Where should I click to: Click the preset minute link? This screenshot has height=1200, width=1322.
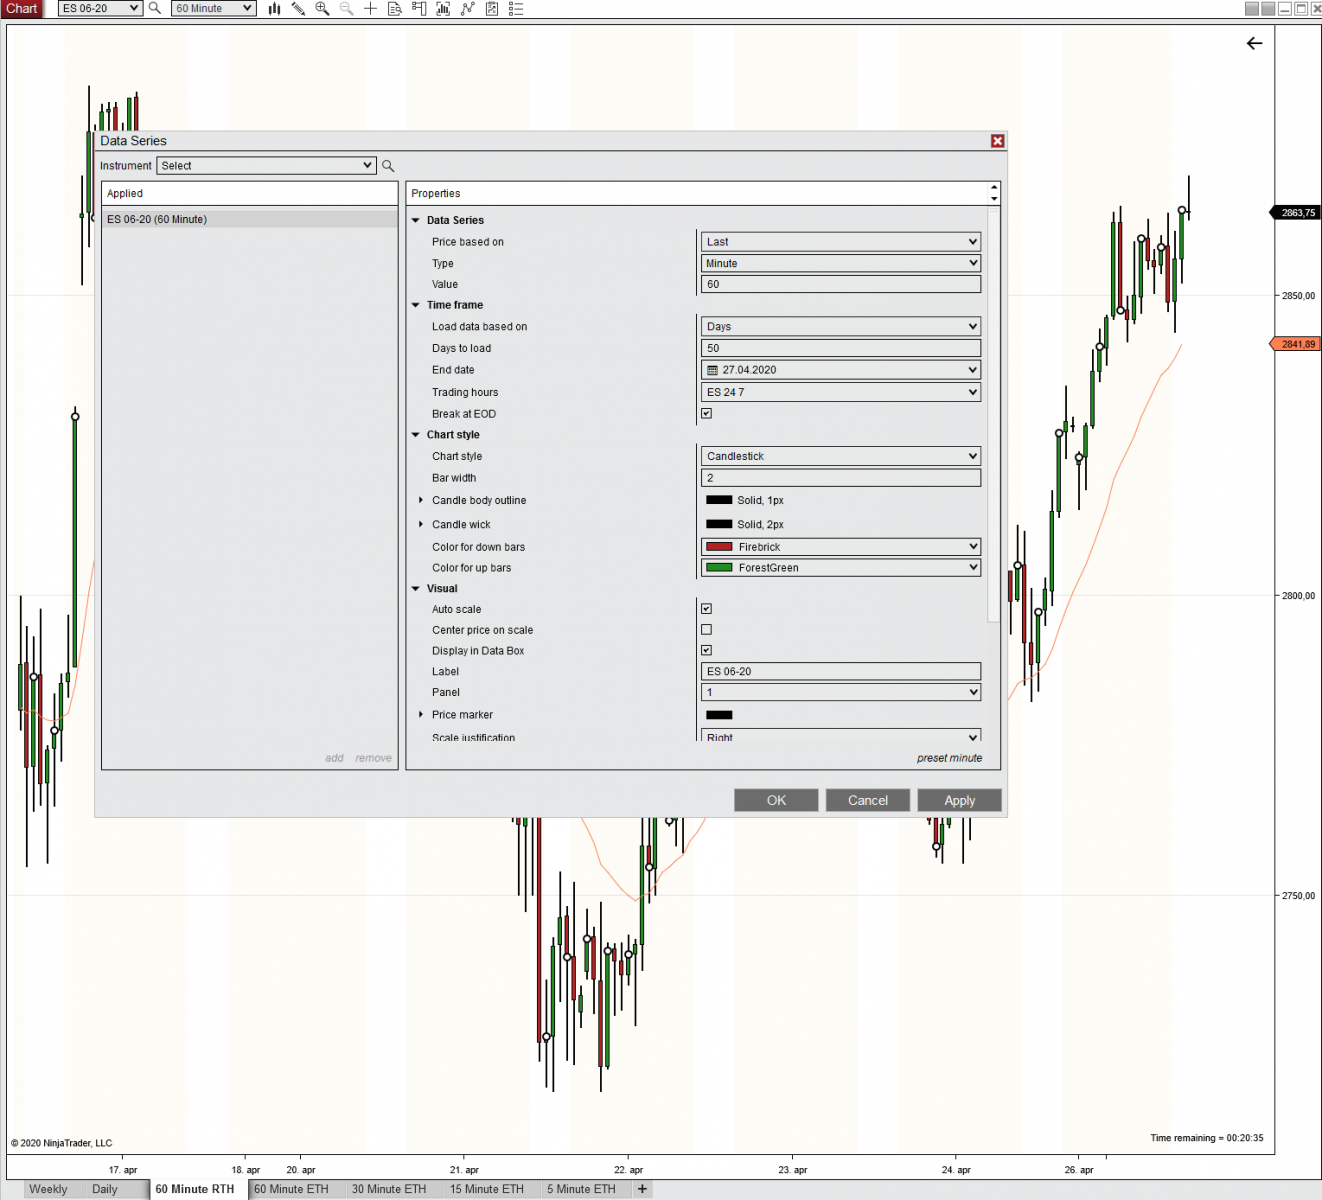point(949,758)
